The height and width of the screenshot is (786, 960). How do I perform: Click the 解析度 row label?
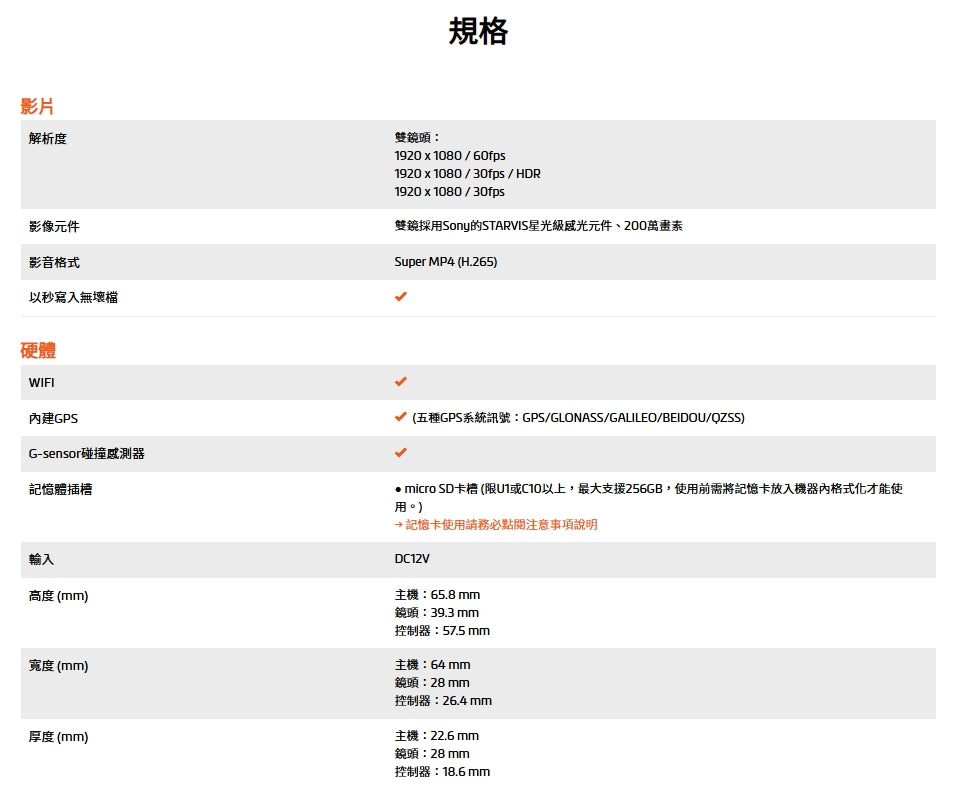[48, 138]
